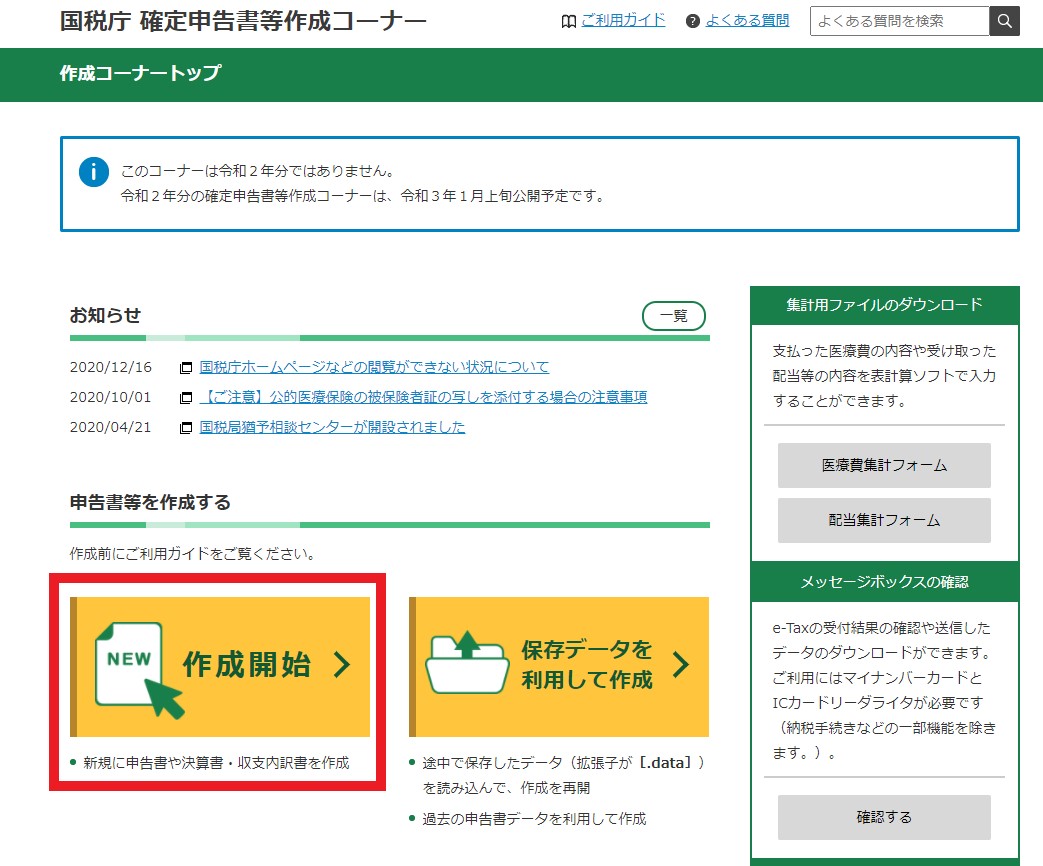Viewport: 1043px width, 866px height.
Task: Click text 作成前にご利用ガイドをご覧ください。
Action: pos(194,553)
